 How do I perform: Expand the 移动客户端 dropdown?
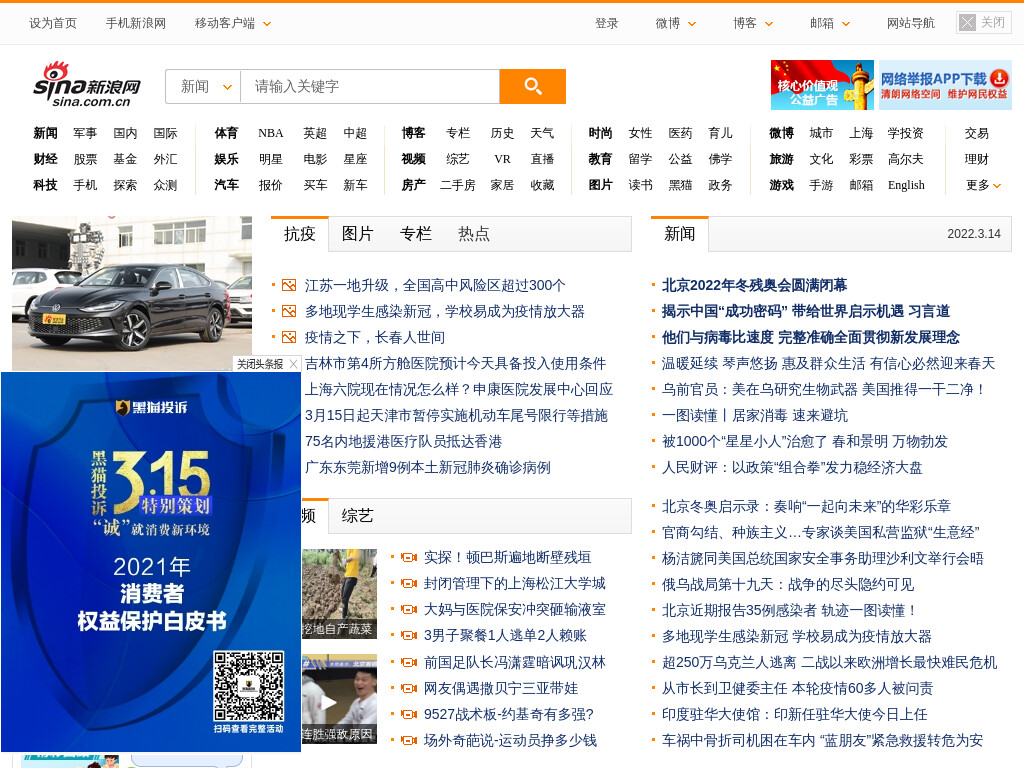click(x=232, y=24)
